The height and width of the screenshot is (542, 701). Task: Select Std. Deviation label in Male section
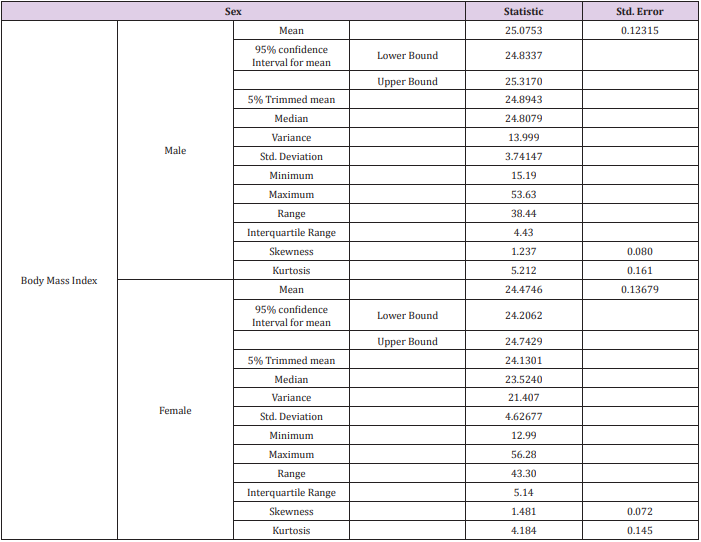[291, 157]
